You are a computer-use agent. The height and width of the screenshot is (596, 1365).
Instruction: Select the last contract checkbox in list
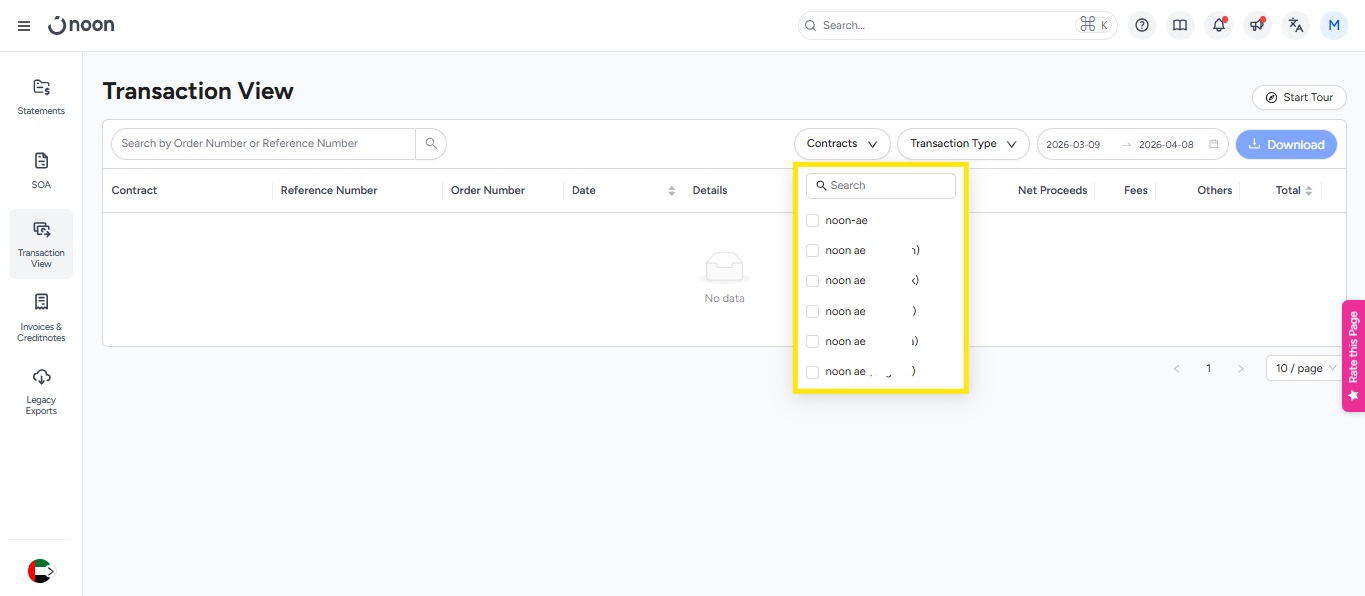[x=813, y=372]
